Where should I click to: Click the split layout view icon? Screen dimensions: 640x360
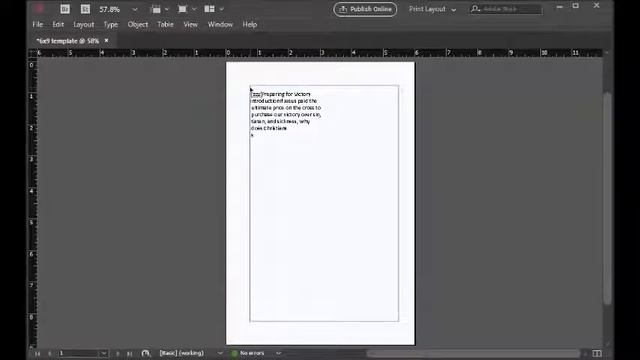click(x=597, y=353)
